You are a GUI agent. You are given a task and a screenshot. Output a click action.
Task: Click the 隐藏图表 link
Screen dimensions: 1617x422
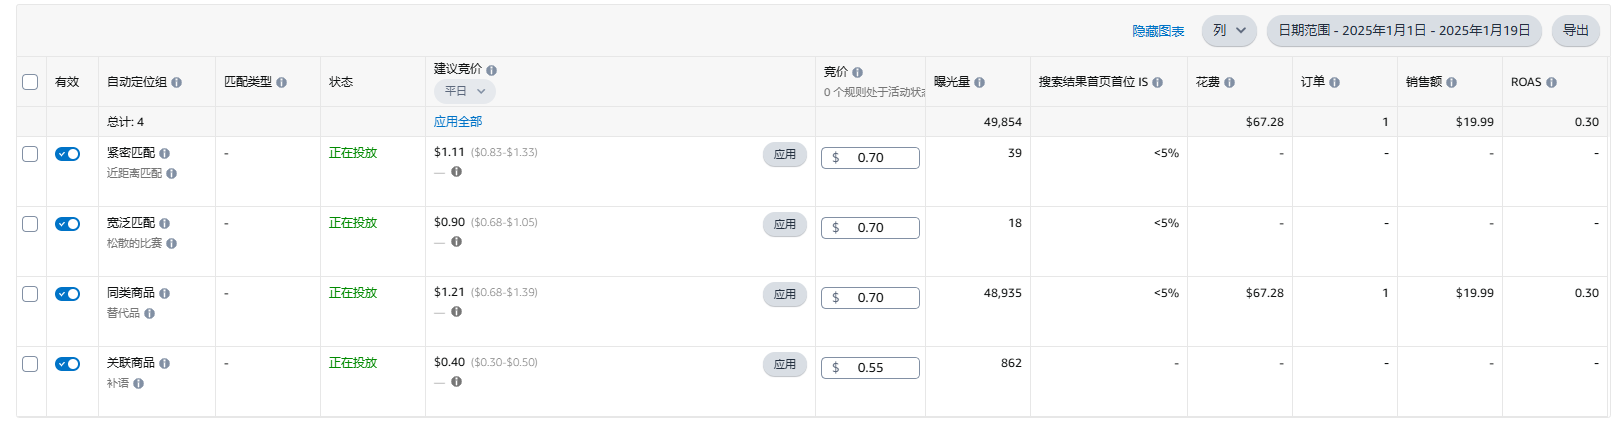tap(1158, 31)
